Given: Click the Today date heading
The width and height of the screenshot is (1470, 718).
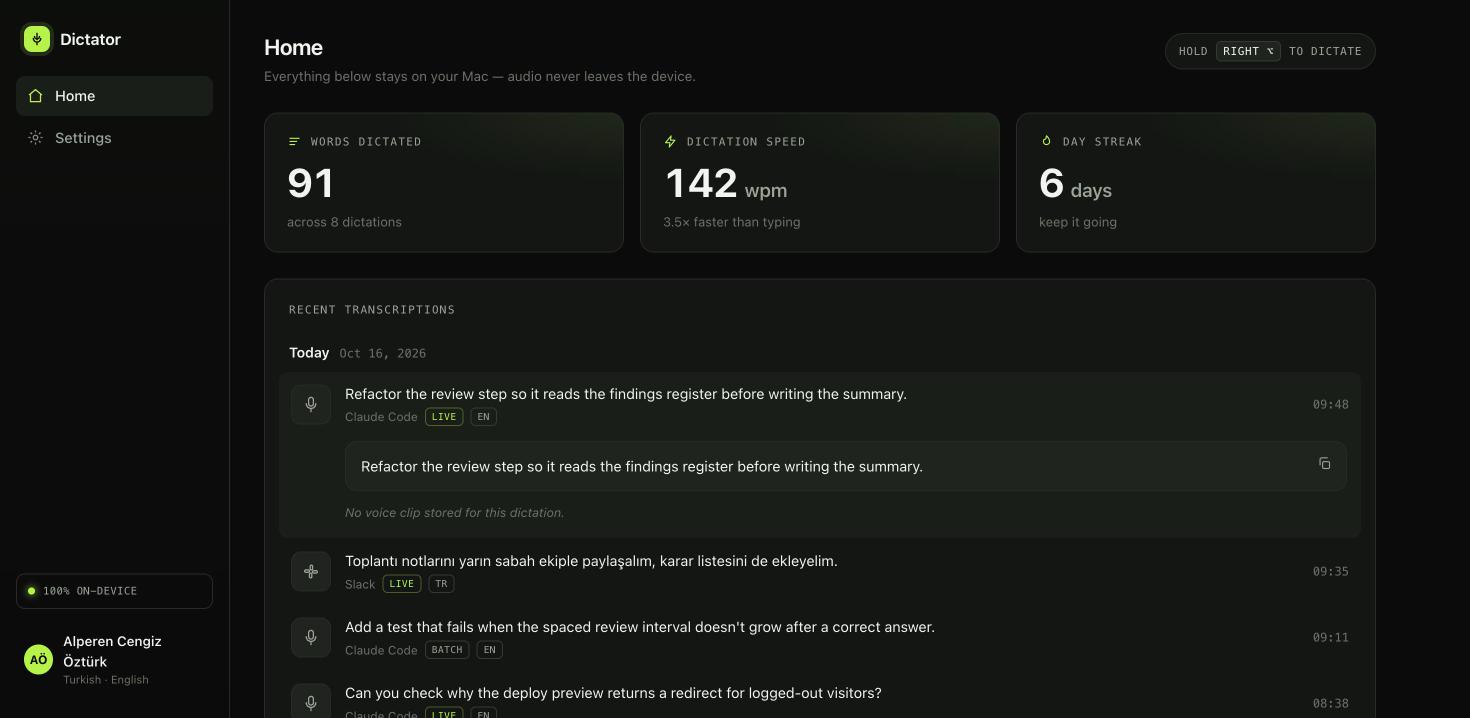Looking at the screenshot, I should pos(309,352).
